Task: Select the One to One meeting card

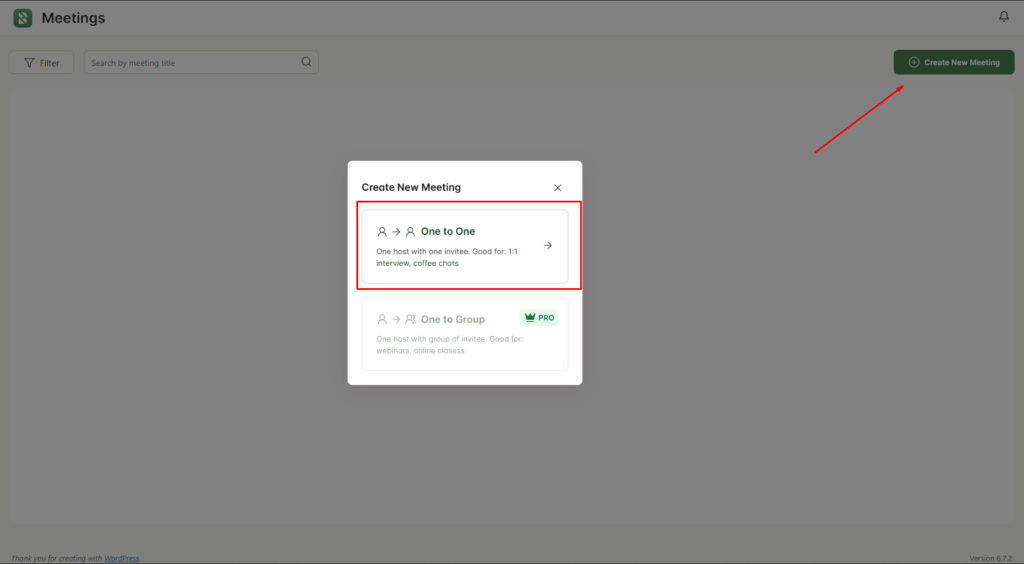Action: tap(465, 246)
